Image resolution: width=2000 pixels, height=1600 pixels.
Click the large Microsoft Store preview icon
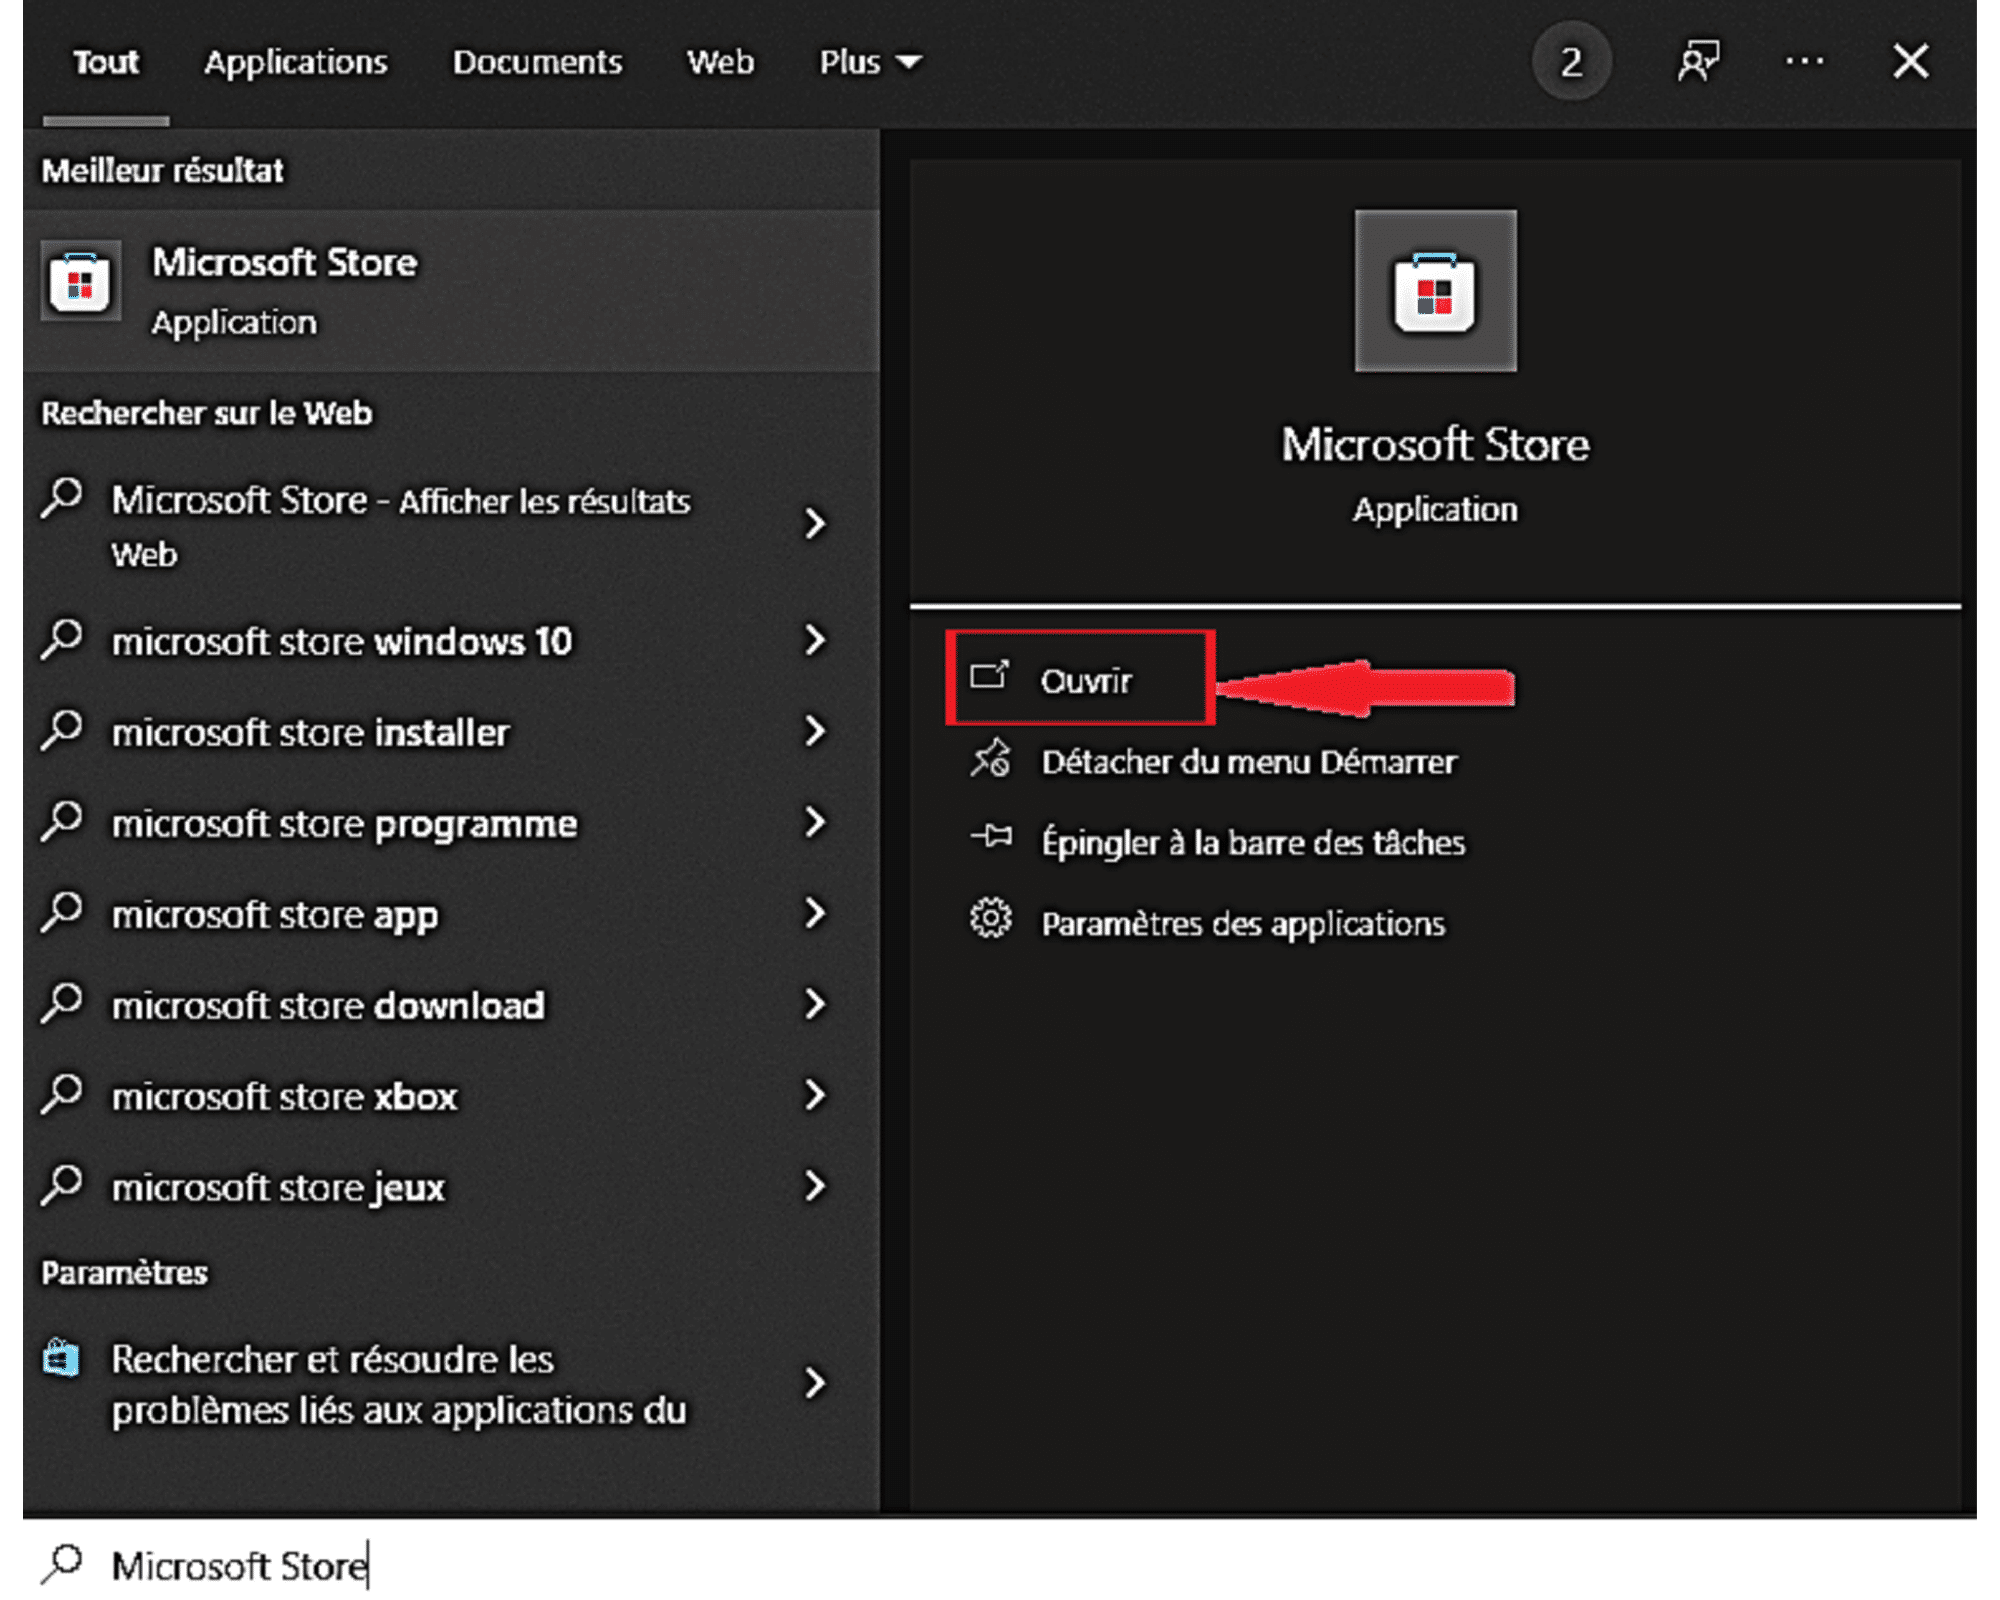point(1435,291)
